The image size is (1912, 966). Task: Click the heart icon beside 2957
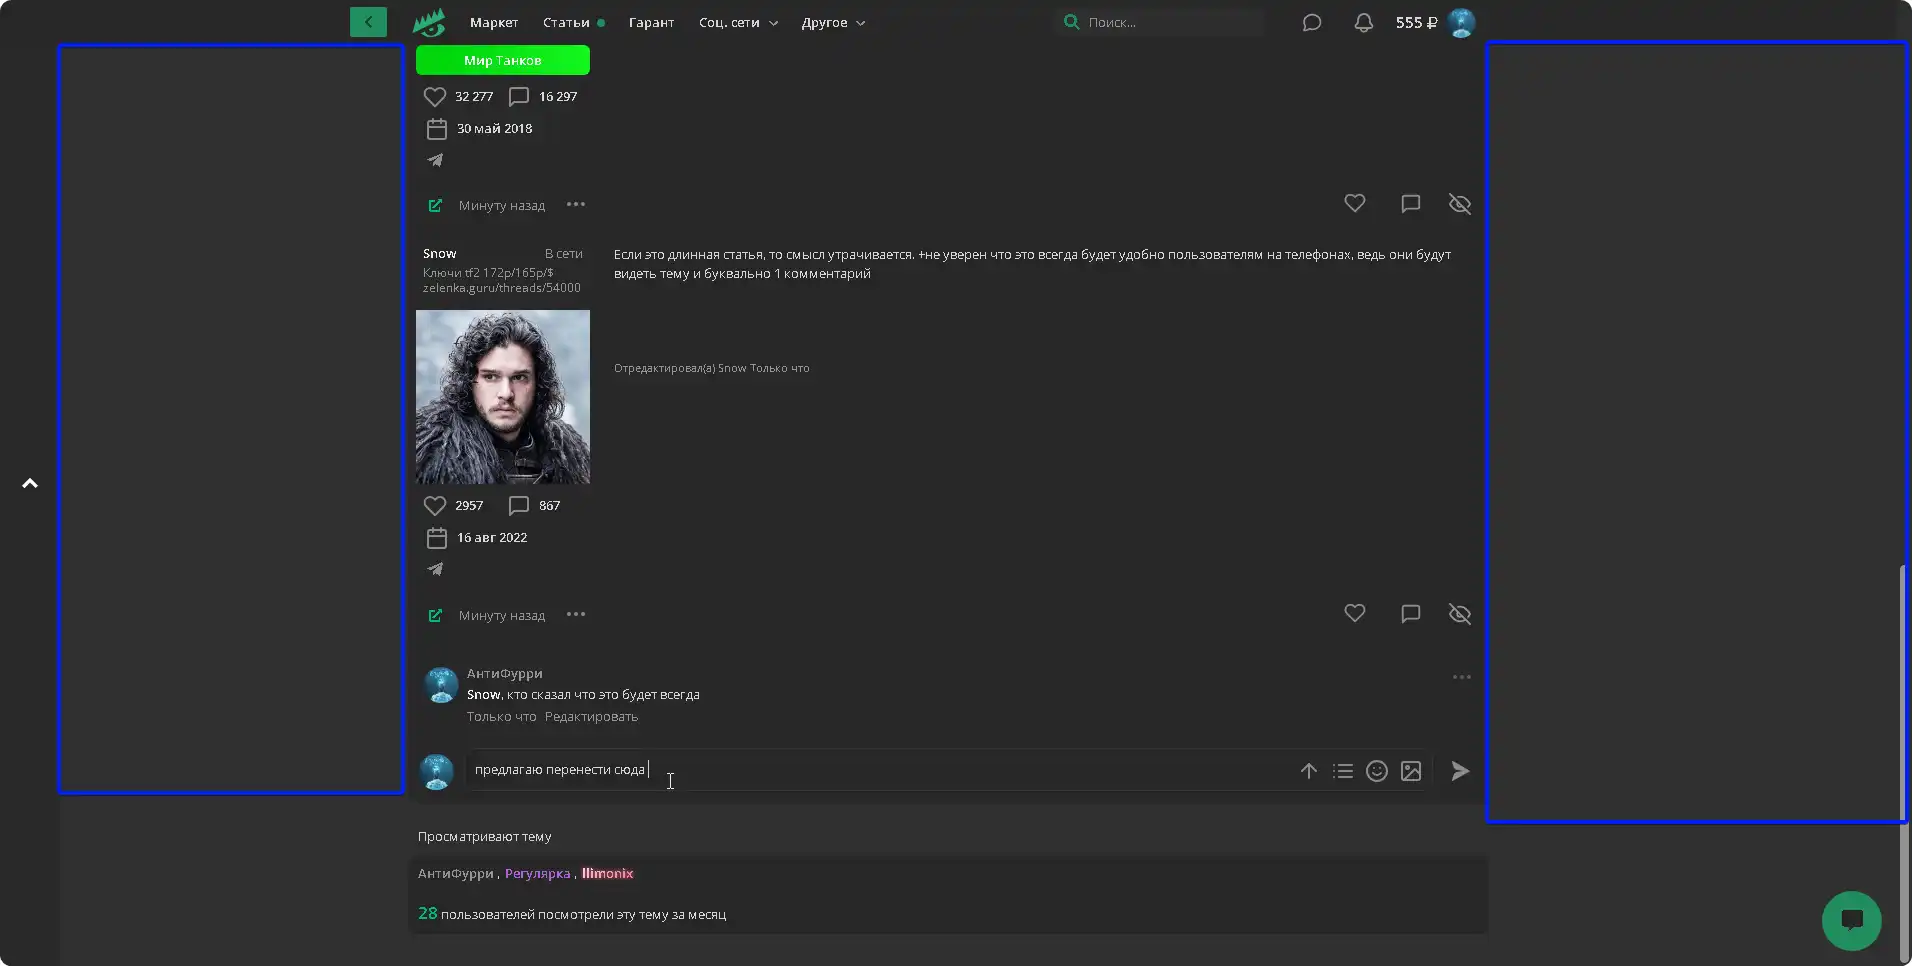[435, 506]
